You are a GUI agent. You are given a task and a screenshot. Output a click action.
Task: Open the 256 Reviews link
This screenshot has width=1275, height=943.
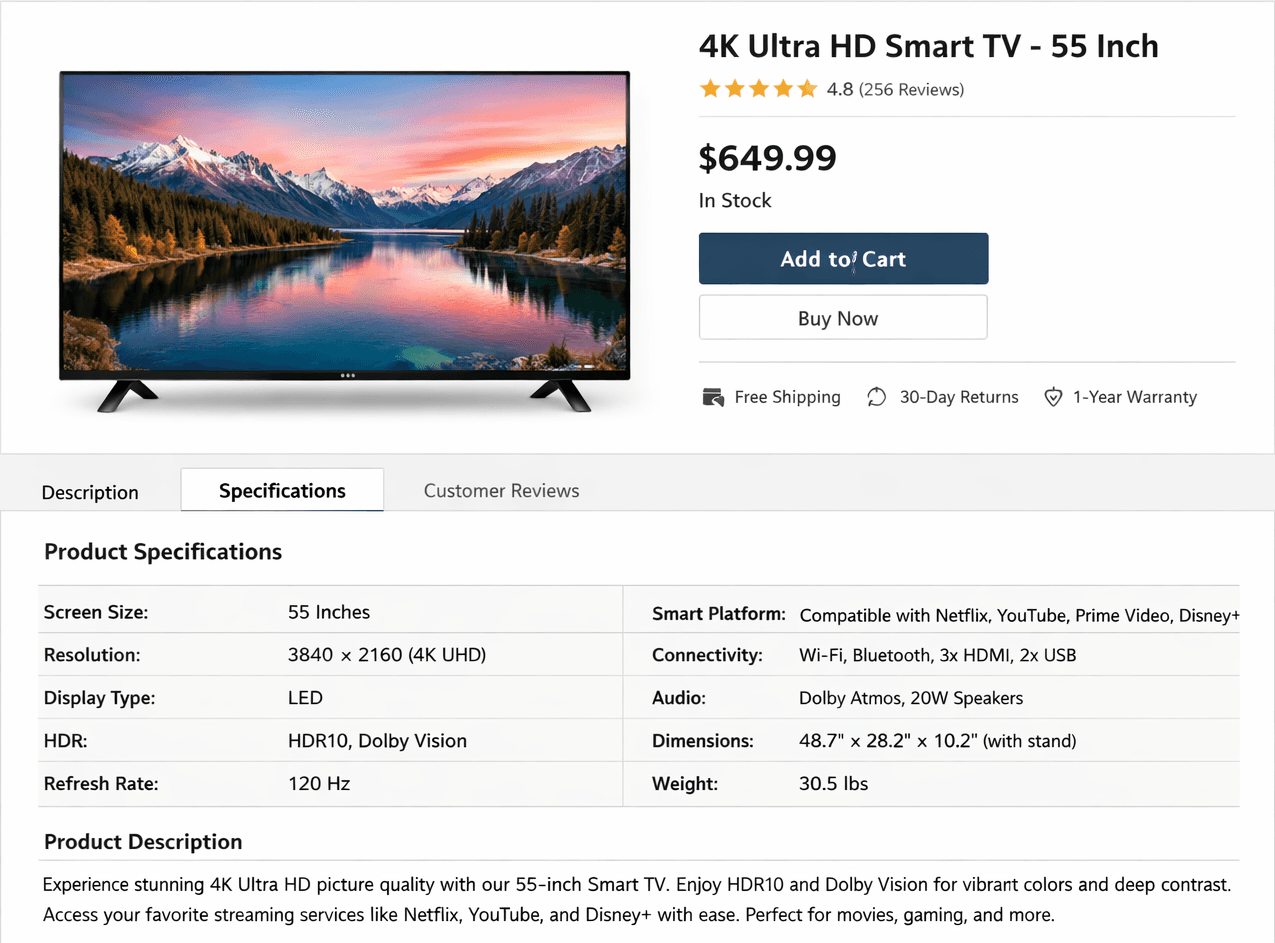pyautogui.click(x=911, y=89)
